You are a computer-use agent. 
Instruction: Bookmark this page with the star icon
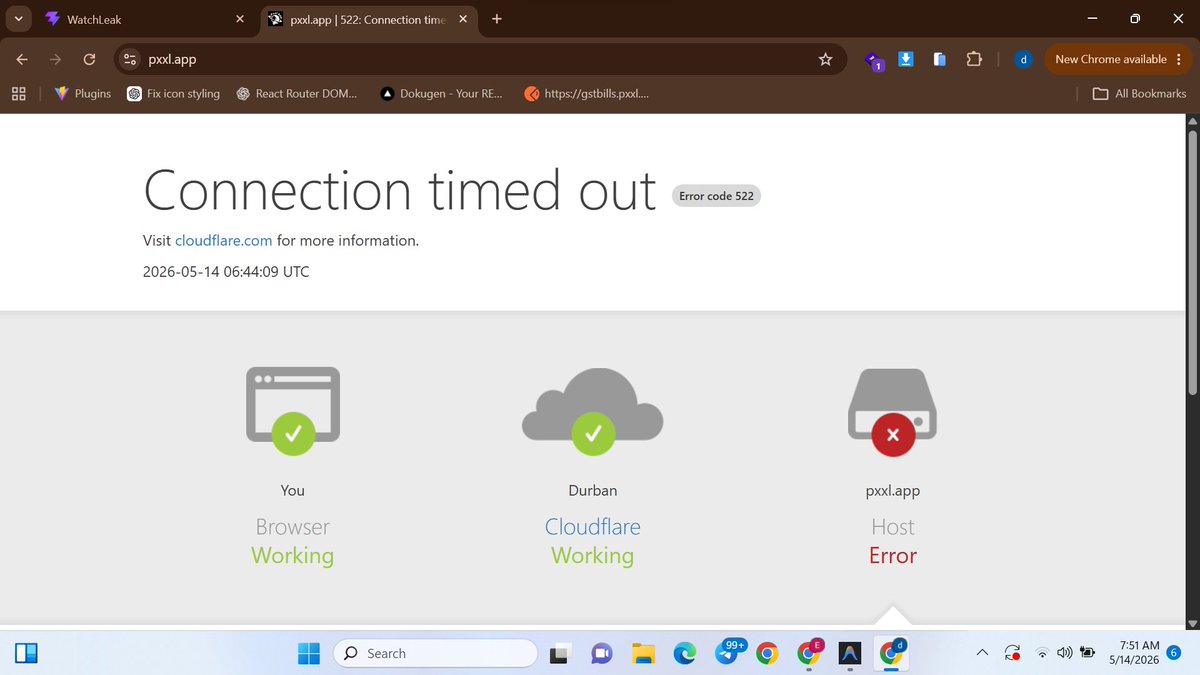pyautogui.click(x=825, y=60)
